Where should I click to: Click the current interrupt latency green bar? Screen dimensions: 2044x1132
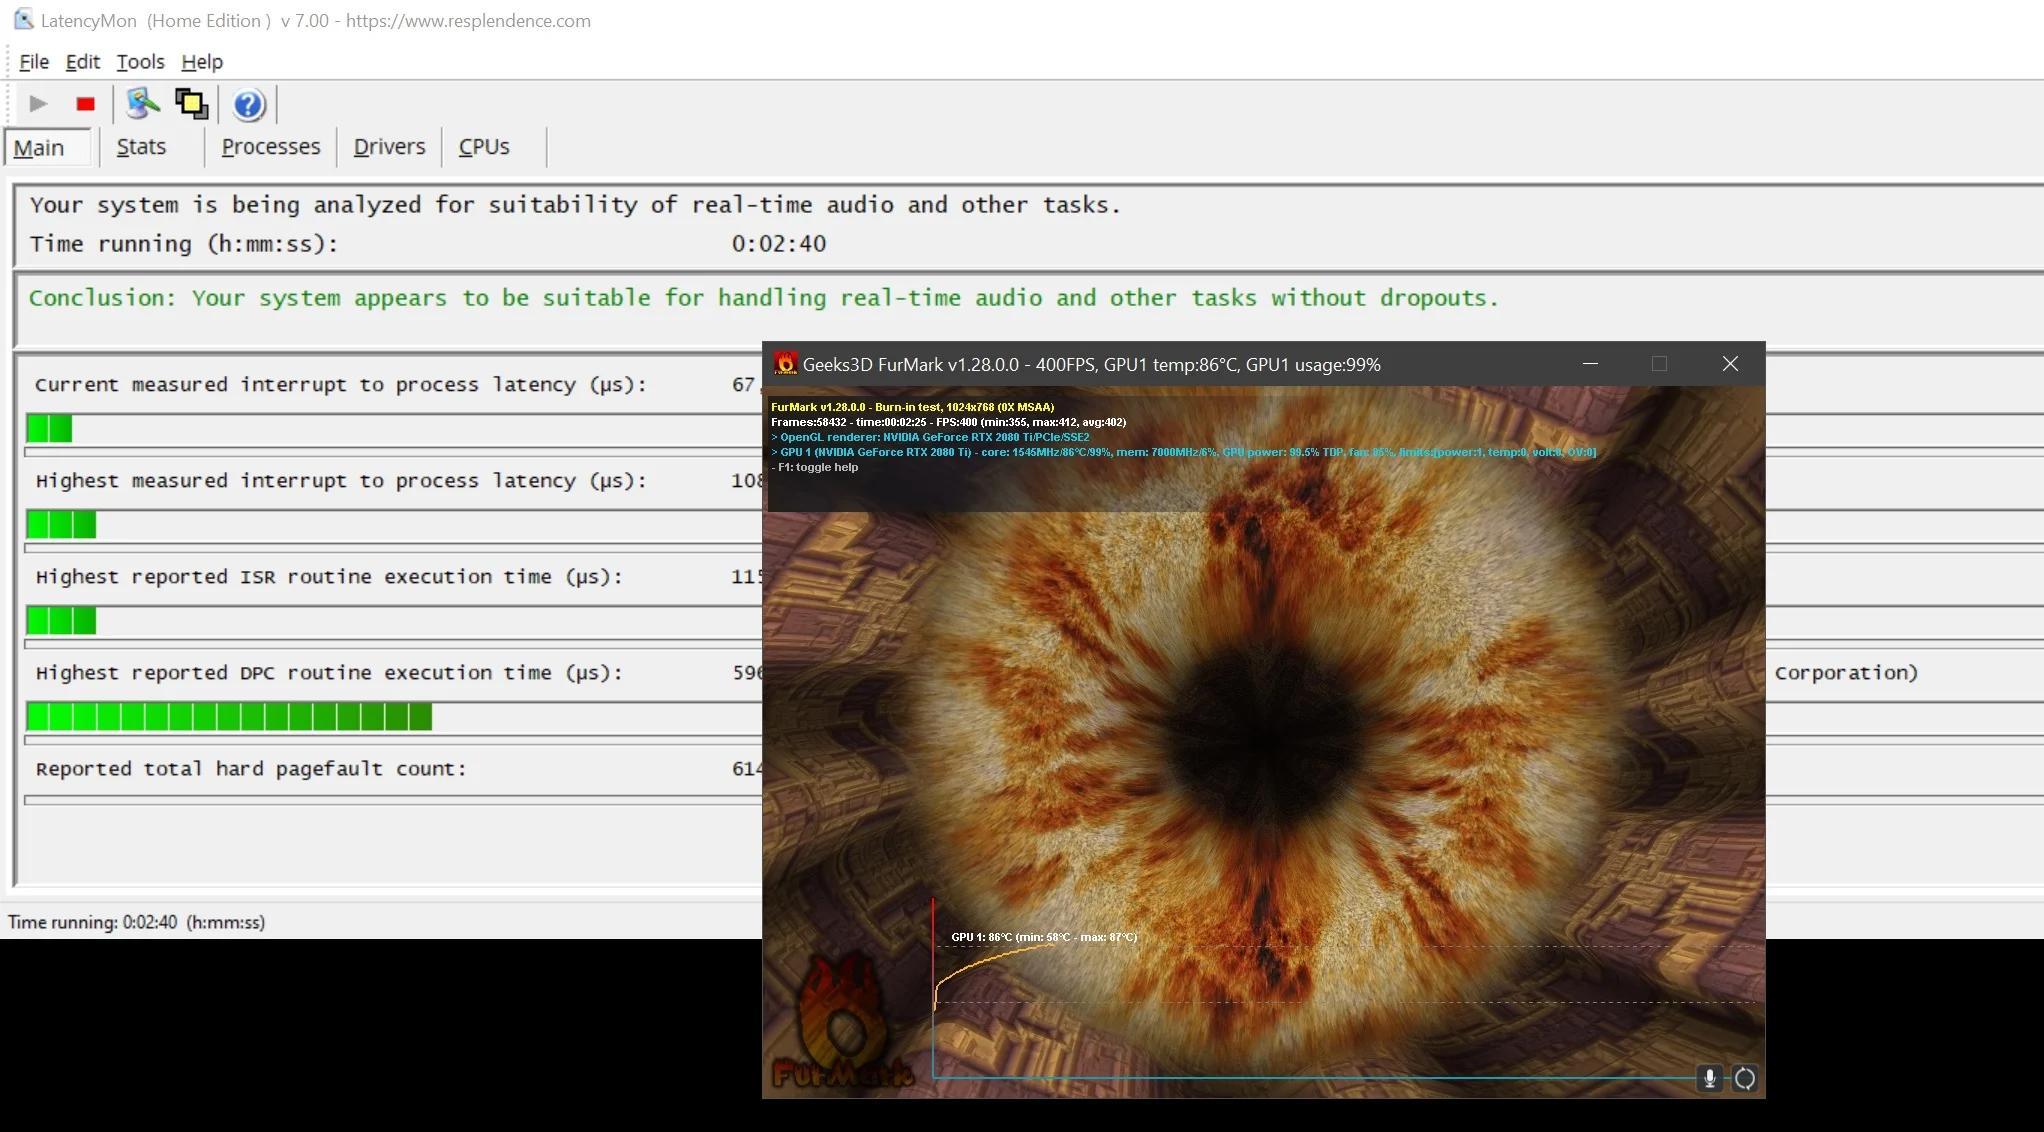pyautogui.click(x=50, y=429)
